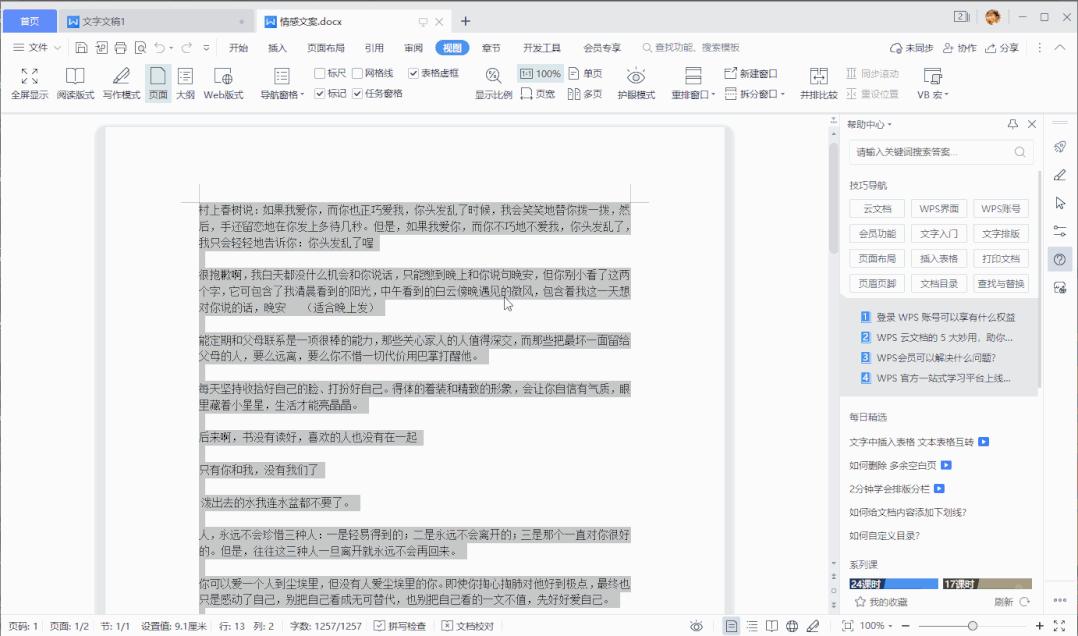Image resolution: width=1078 pixels, height=636 pixels.
Task: Open 并排比较 side-by-side compare
Action: click(819, 80)
